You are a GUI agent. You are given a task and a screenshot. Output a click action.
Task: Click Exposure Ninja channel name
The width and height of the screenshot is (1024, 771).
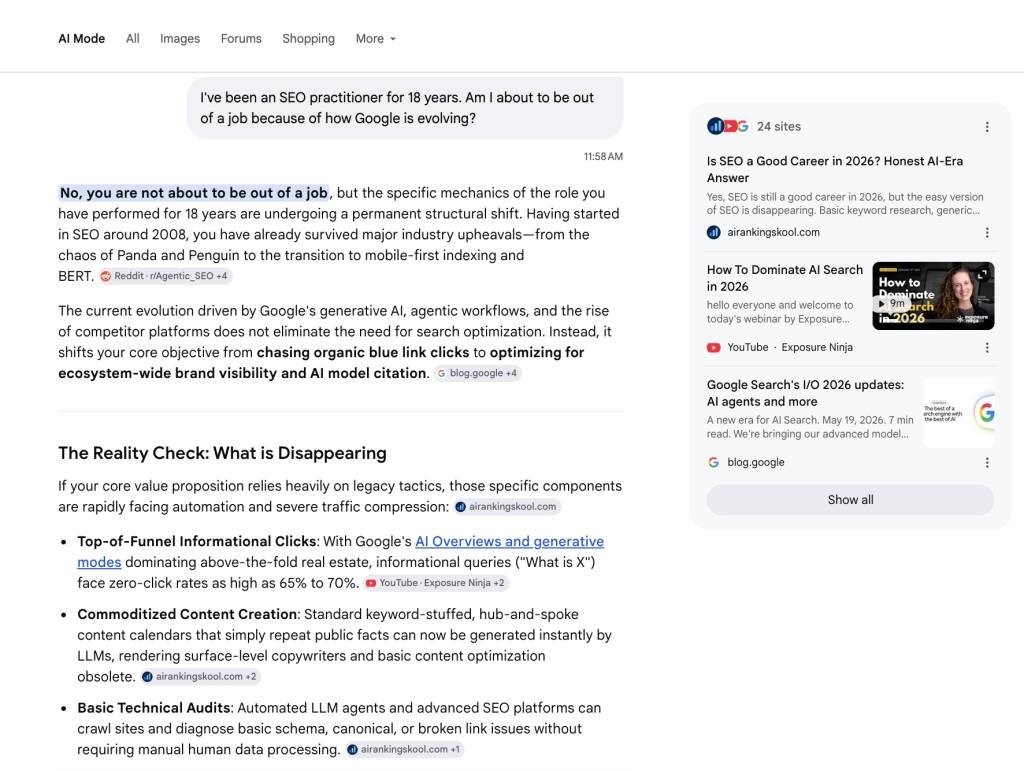[817, 347]
